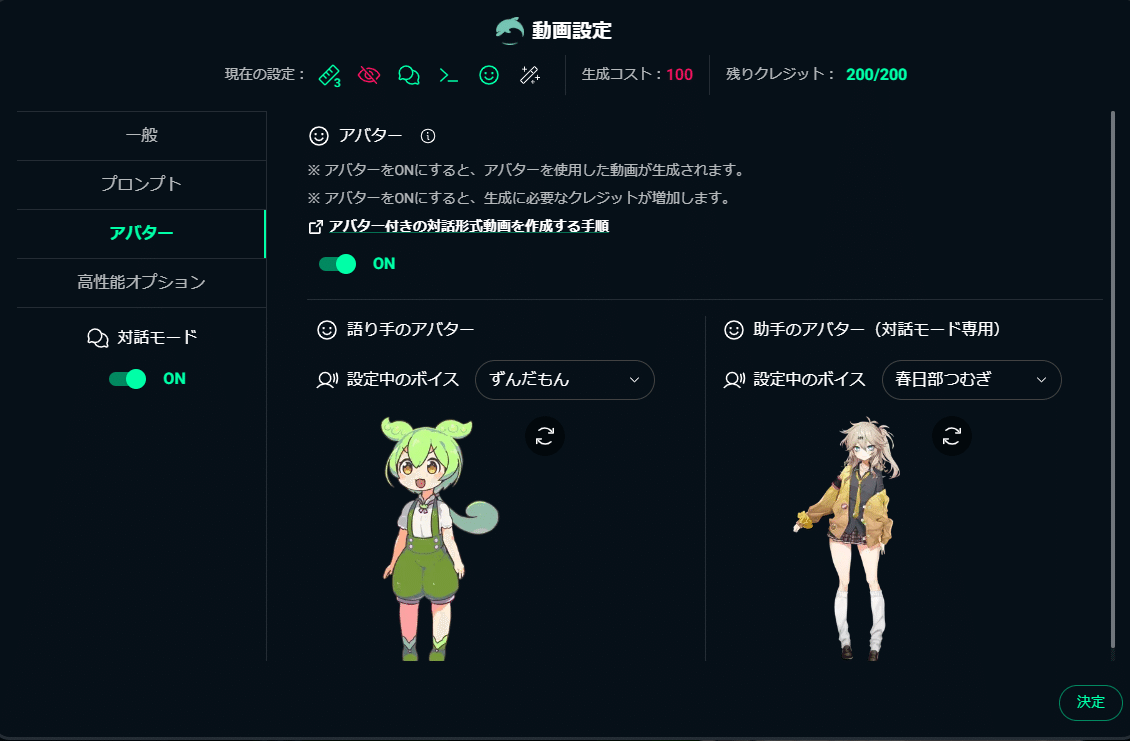Refresh the narrator avatar image
The width and height of the screenshot is (1130, 741).
point(545,436)
